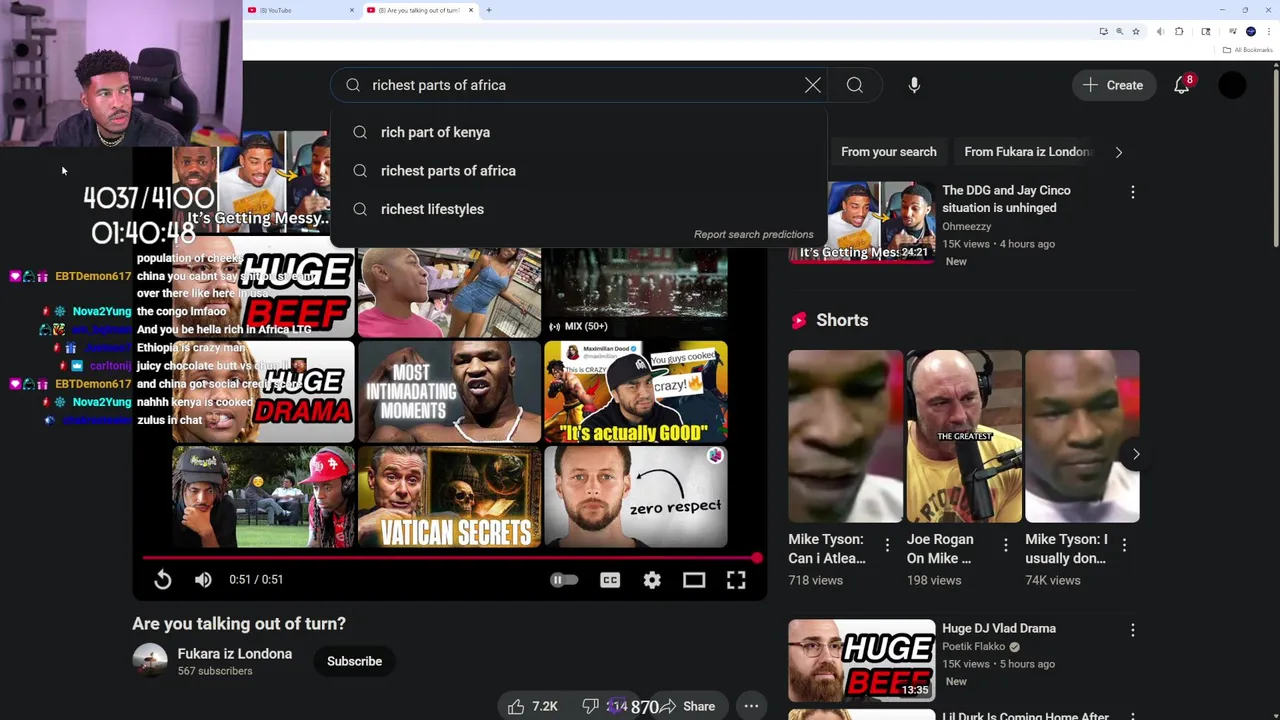Open Fukara iz Londona channel avatar
The height and width of the screenshot is (720, 1280).
[x=150, y=661]
